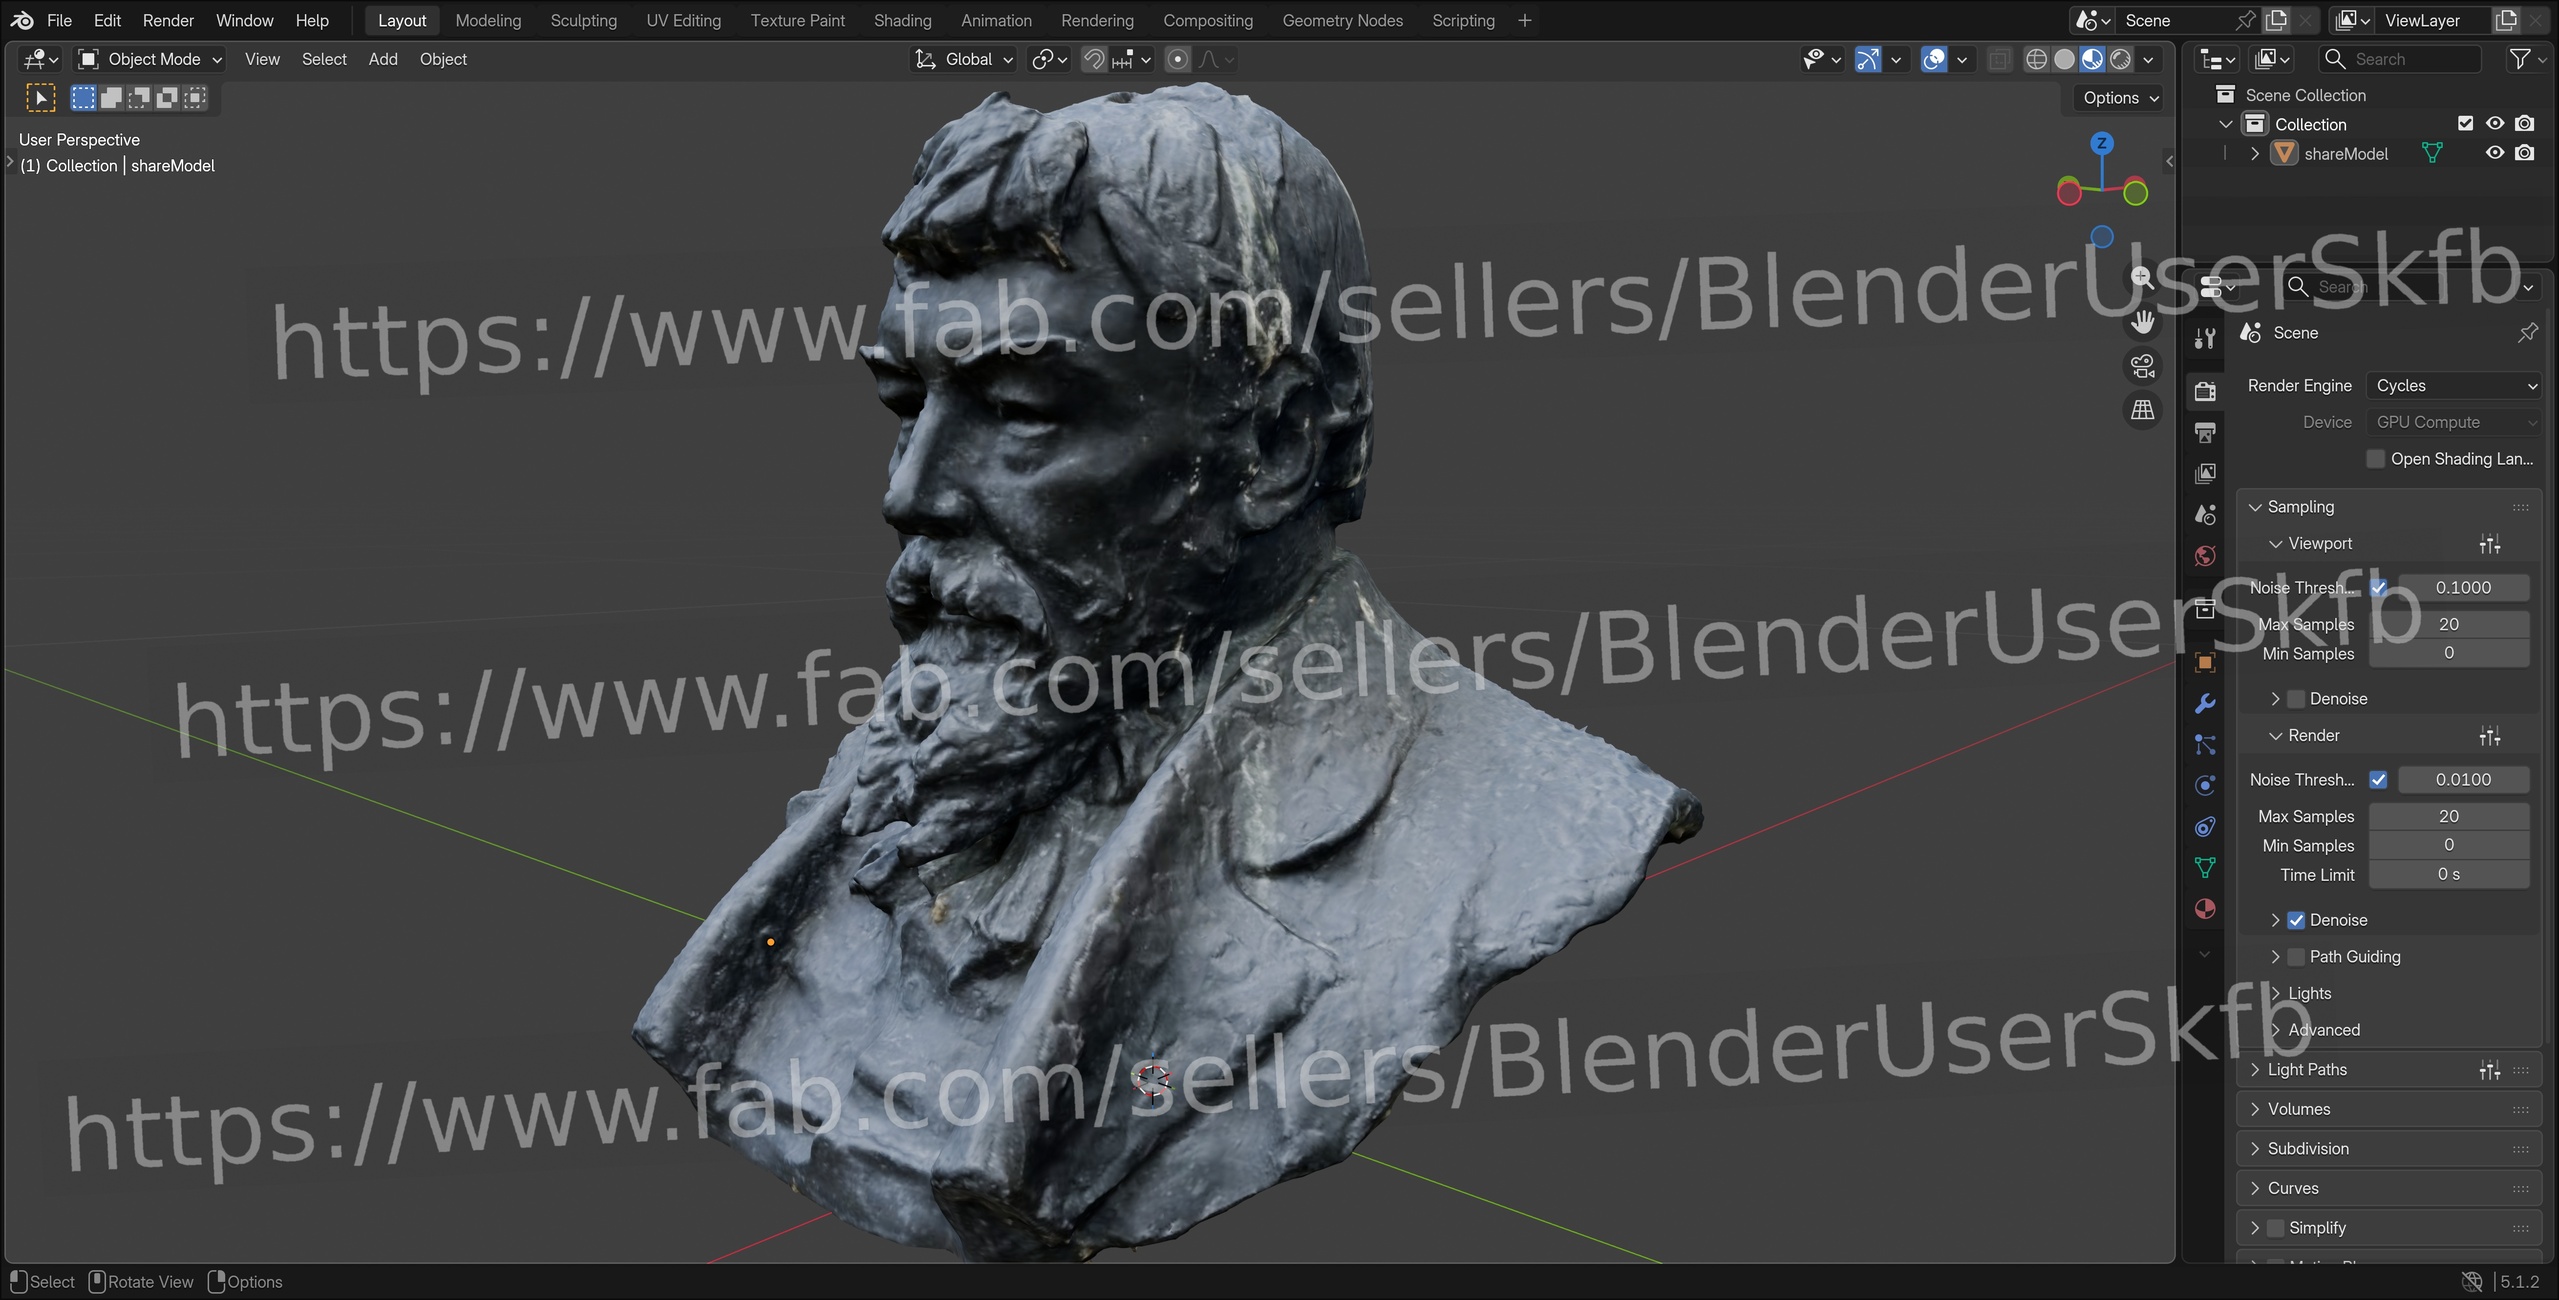This screenshot has width=2559, height=1300.
Task: Click the Blender logo menu
Action: (x=22, y=20)
